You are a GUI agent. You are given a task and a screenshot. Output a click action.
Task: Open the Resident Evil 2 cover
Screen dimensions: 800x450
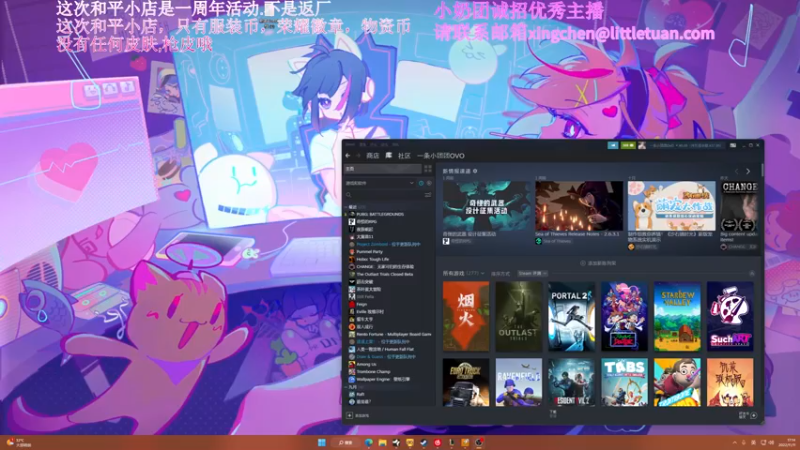point(571,382)
